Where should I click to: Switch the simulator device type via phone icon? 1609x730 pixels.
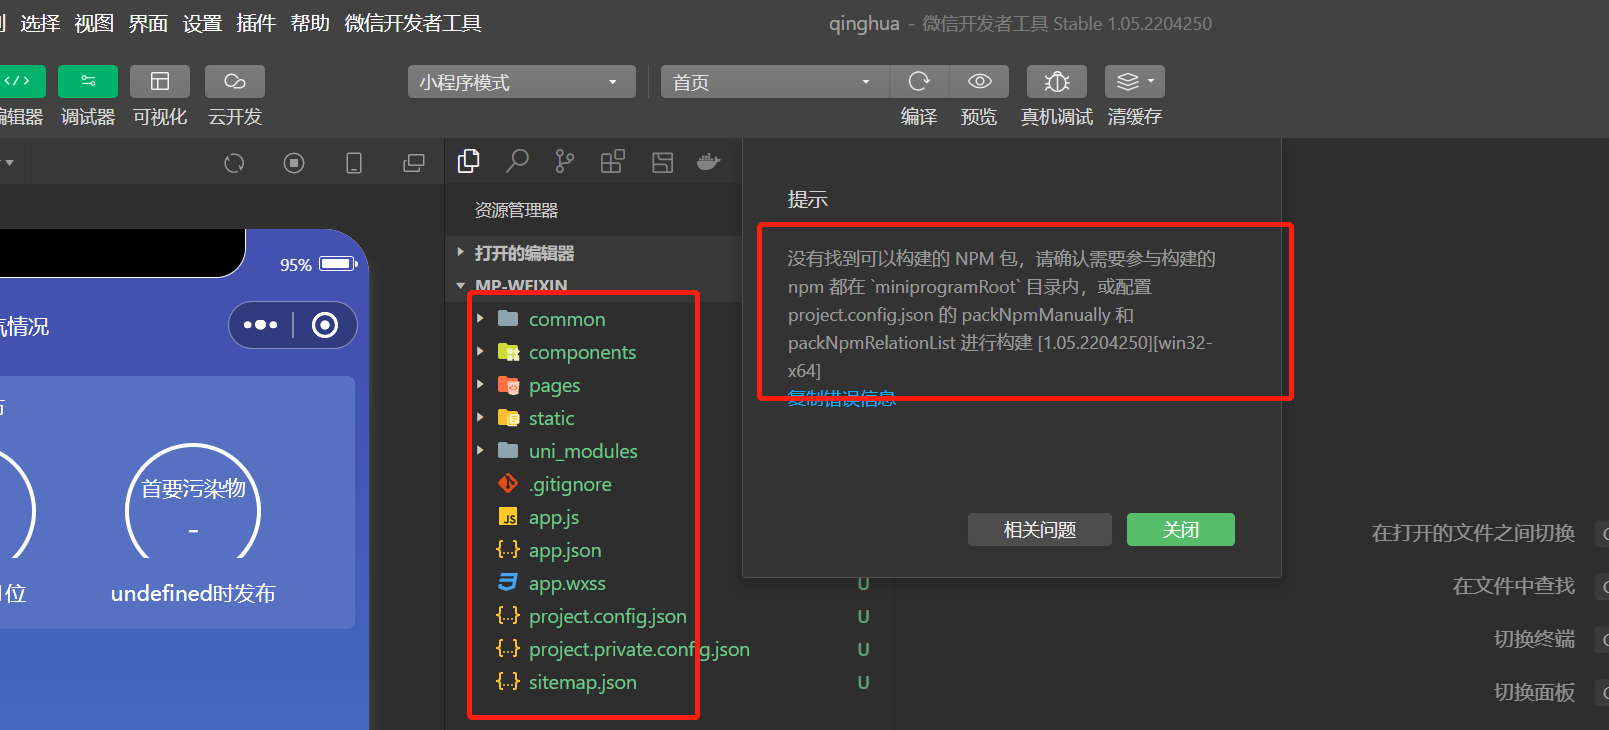354,163
